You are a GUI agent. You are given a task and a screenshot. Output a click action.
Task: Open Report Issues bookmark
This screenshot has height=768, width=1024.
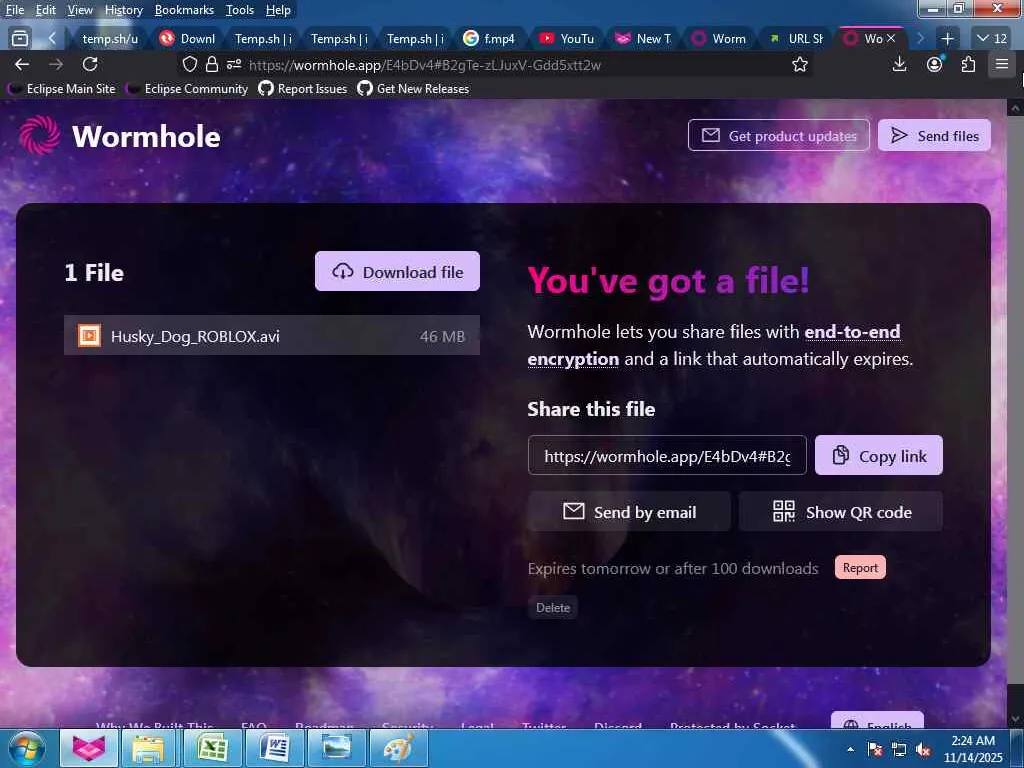pos(303,89)
